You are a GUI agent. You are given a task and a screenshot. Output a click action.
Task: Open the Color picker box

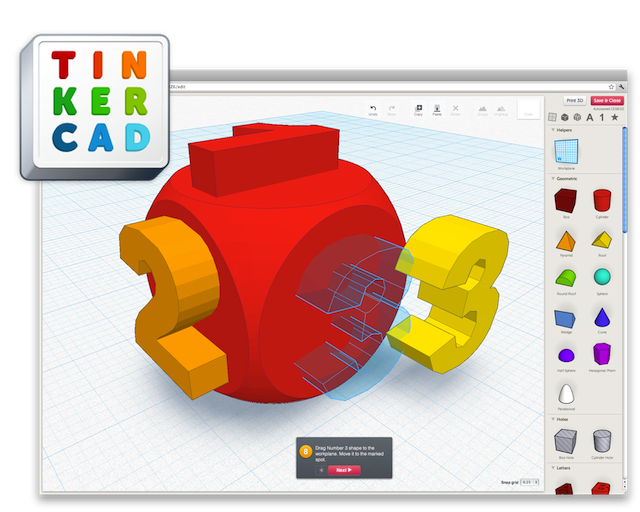(x=529, y=109)
